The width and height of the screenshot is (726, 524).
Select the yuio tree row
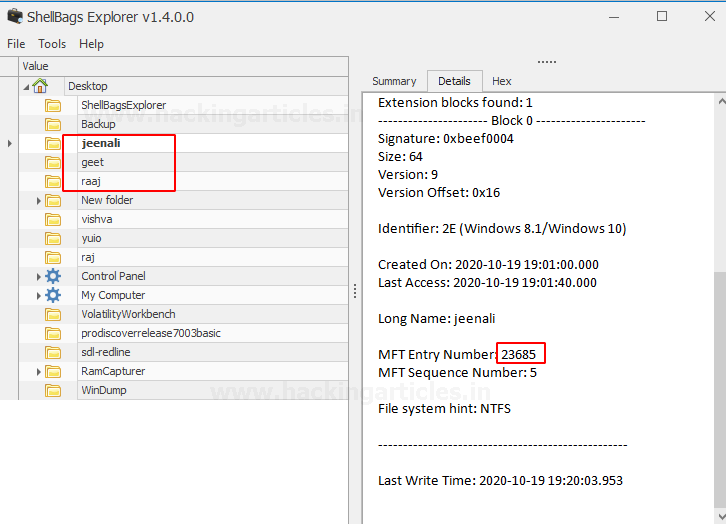tap(213, 238)
